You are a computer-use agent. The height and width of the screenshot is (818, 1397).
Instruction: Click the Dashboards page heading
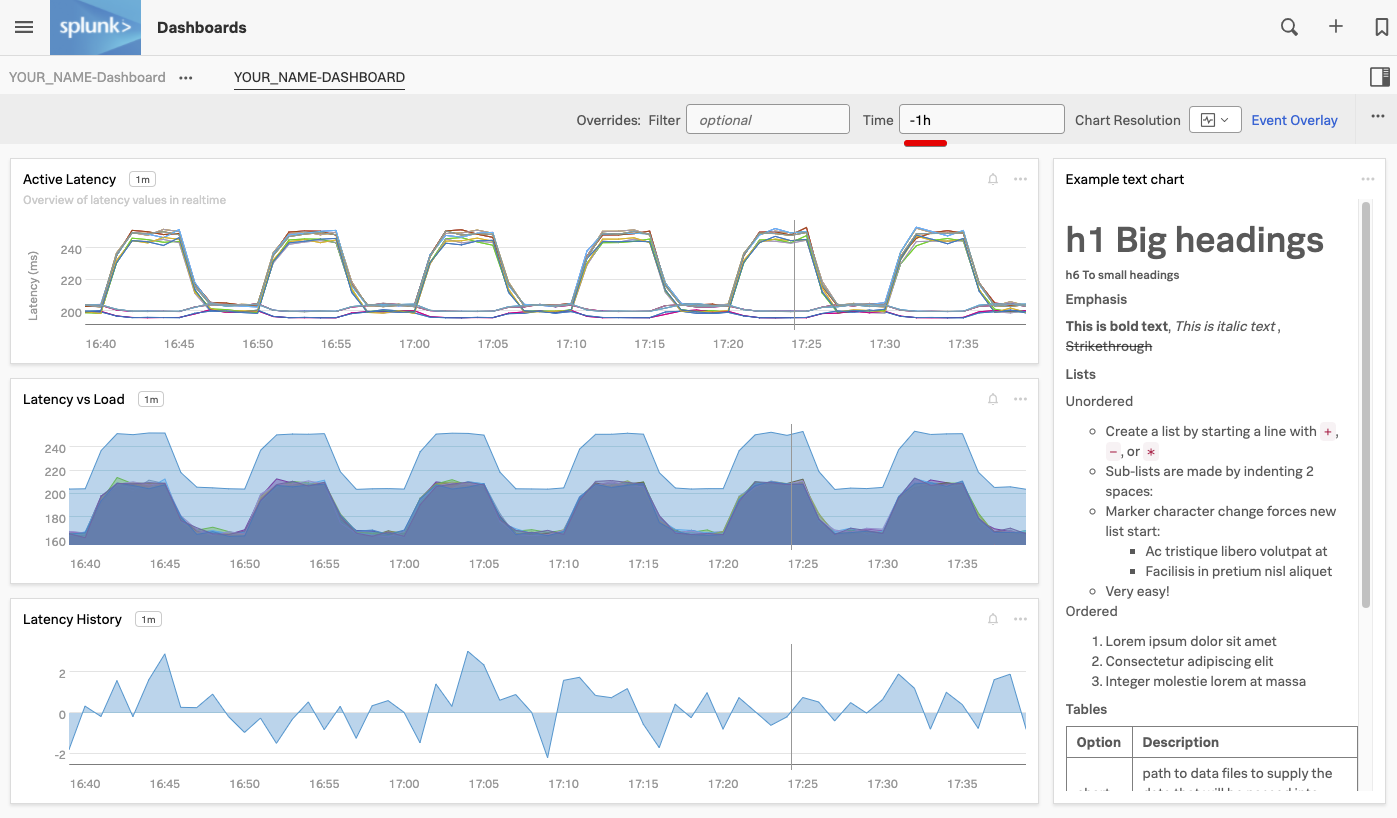[202, 27]
